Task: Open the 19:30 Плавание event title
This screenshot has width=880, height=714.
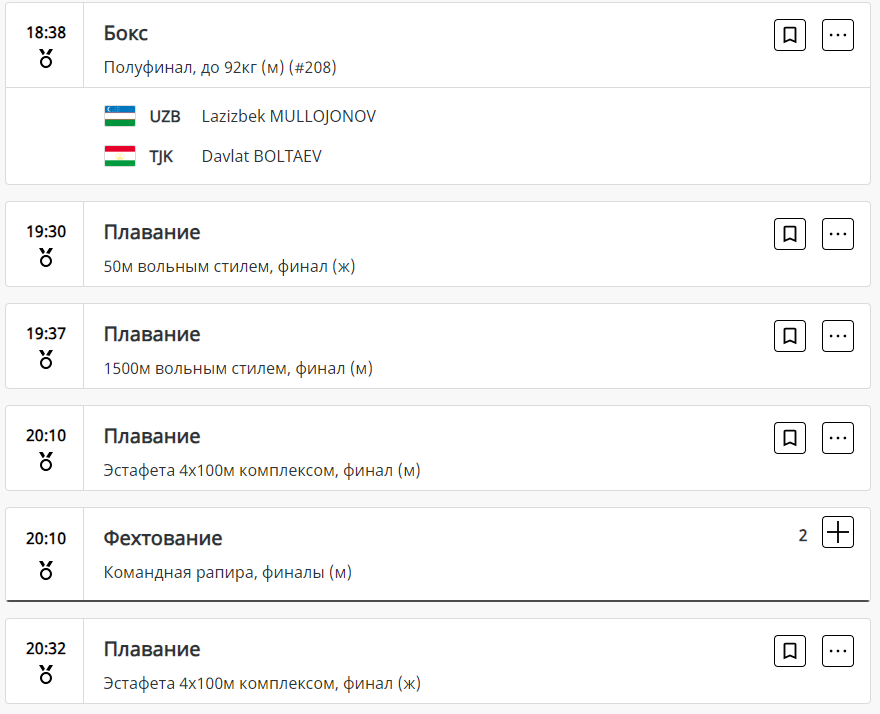Action: tap(152, 232)
